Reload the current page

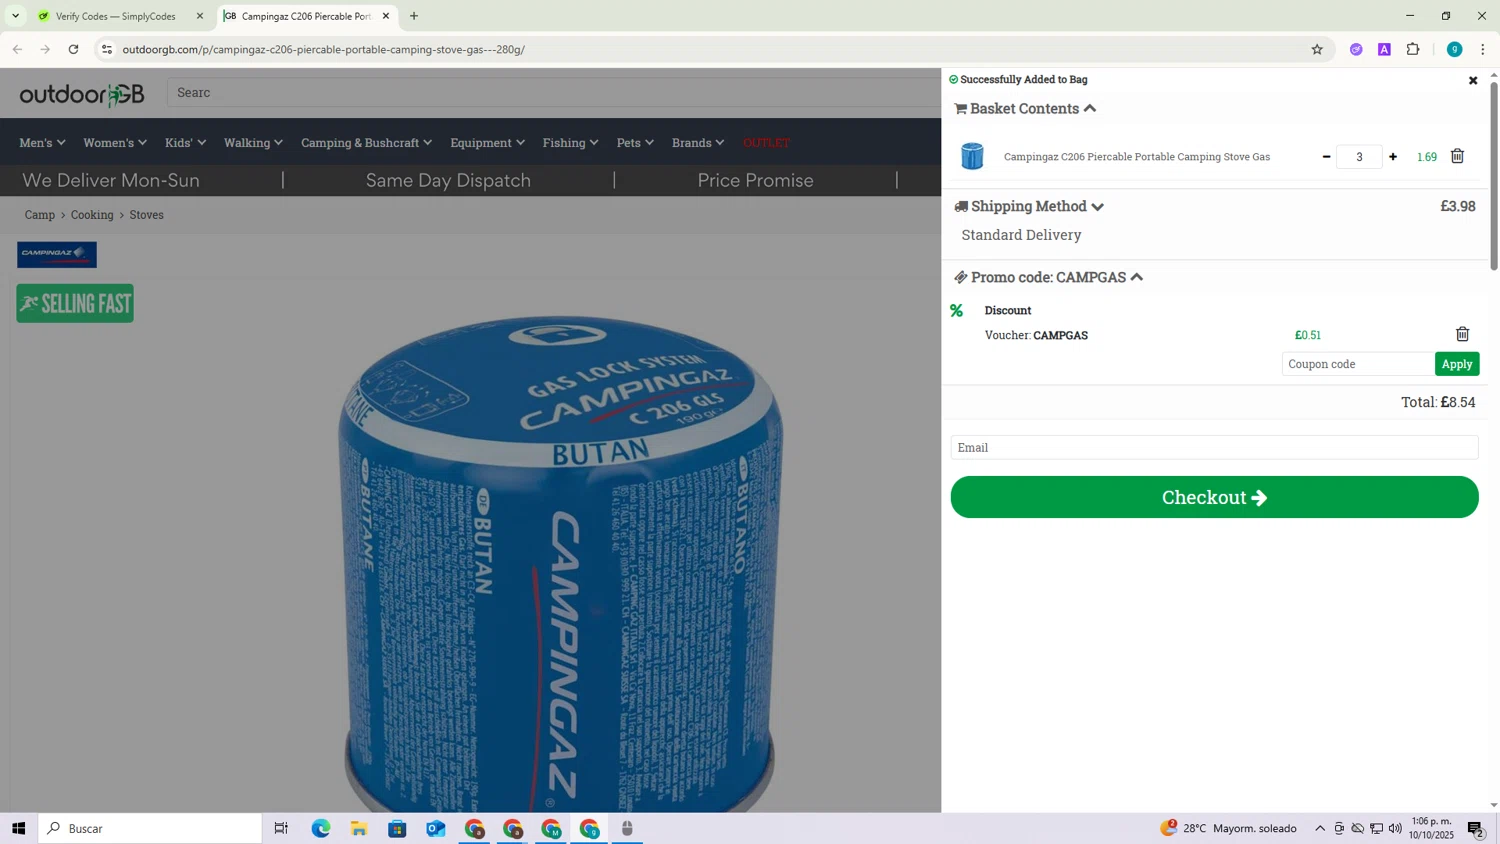point(73,49)
